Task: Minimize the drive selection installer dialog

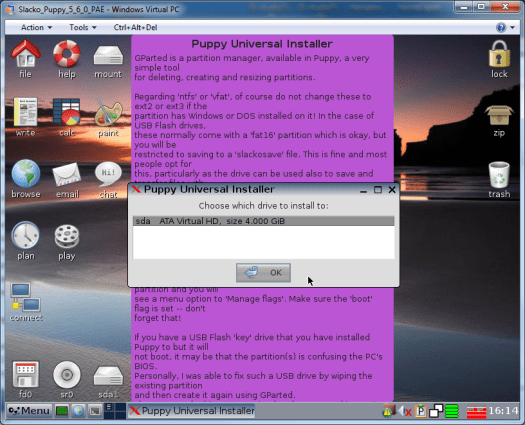Action: point(363,190)
